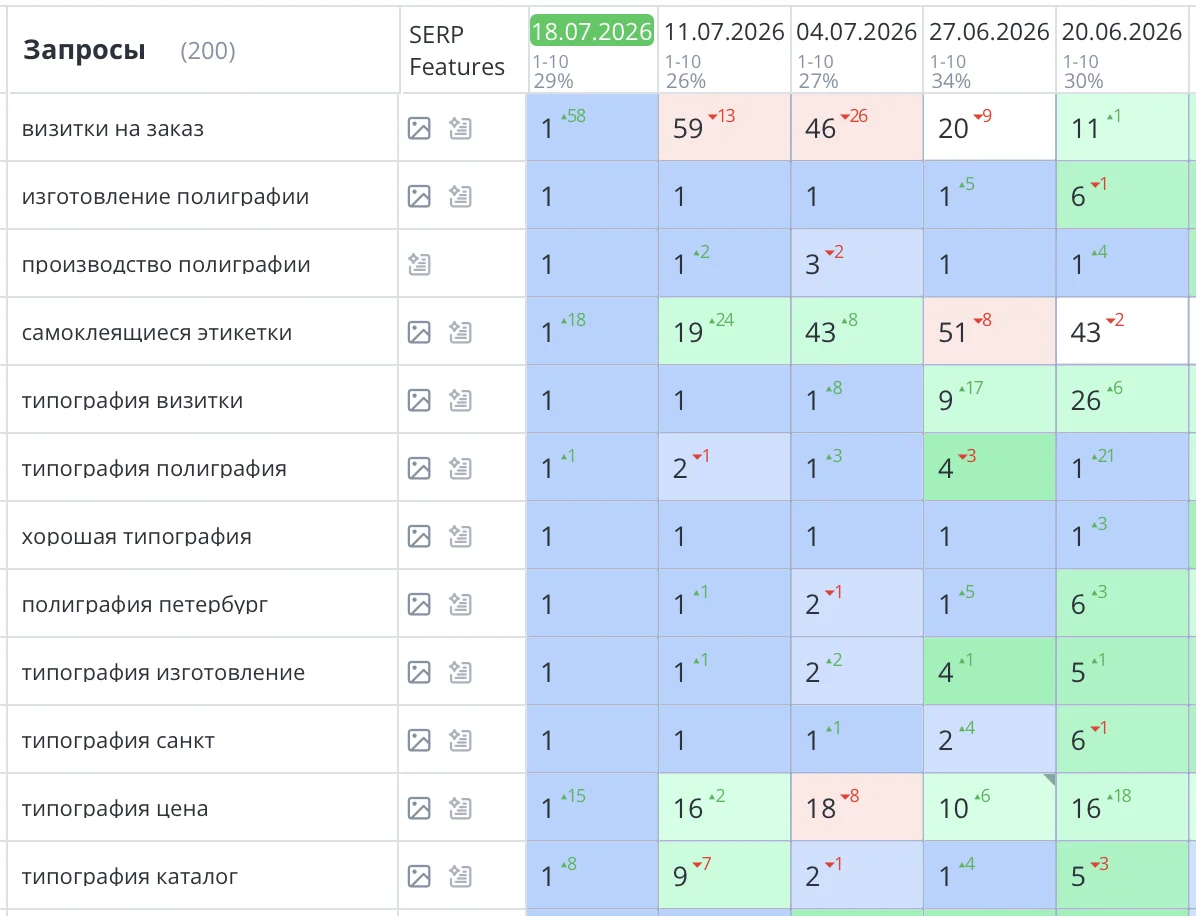
Task: Click position 59 cell for визитки на заказ
Action: coord(725,127)
